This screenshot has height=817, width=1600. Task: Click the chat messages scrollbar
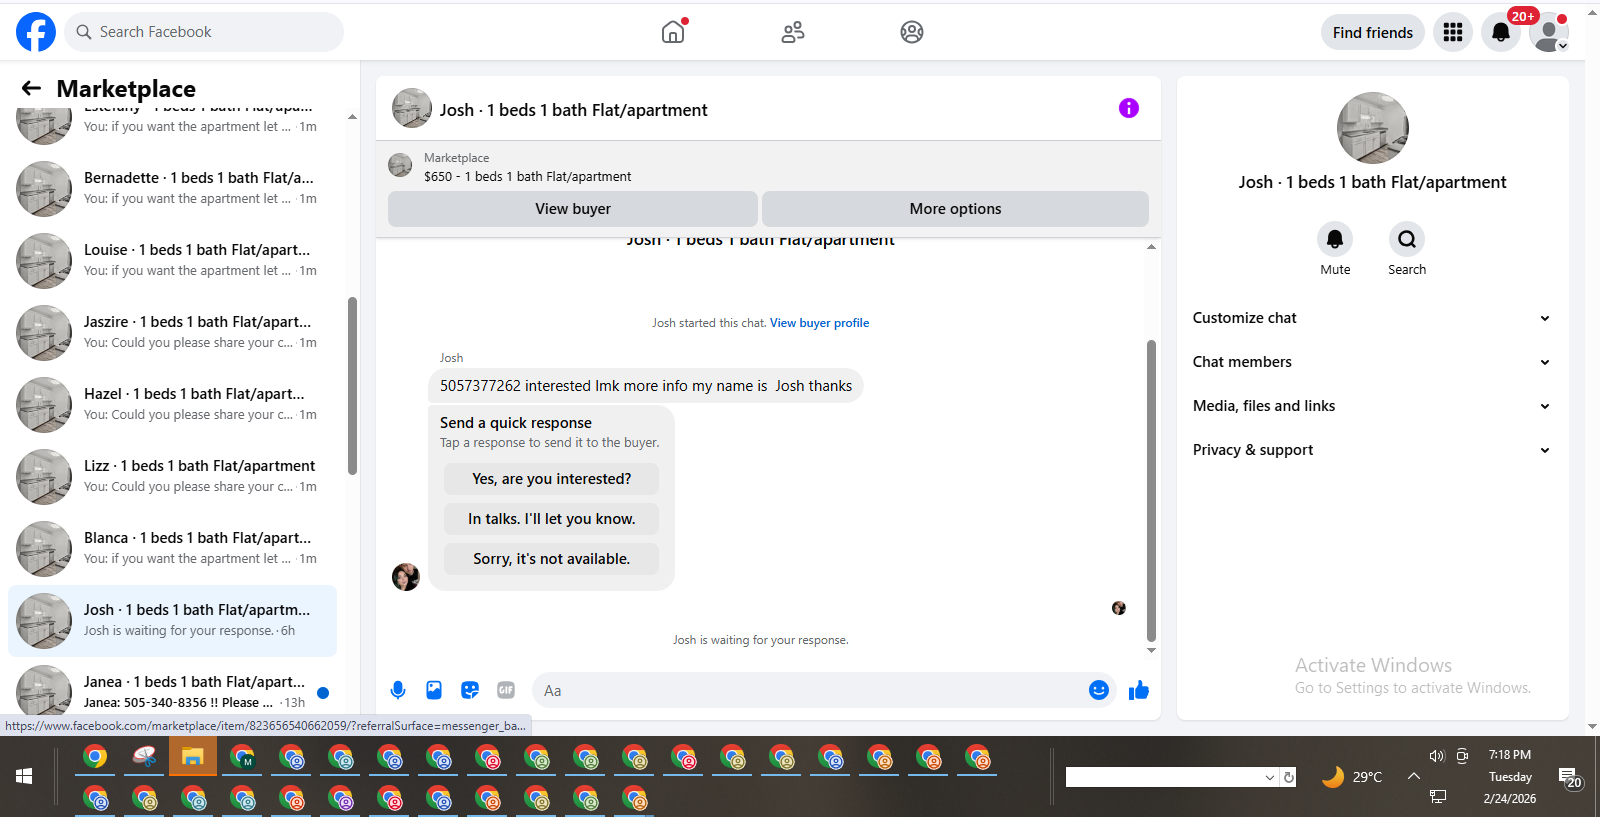(x=1151, y=490)
